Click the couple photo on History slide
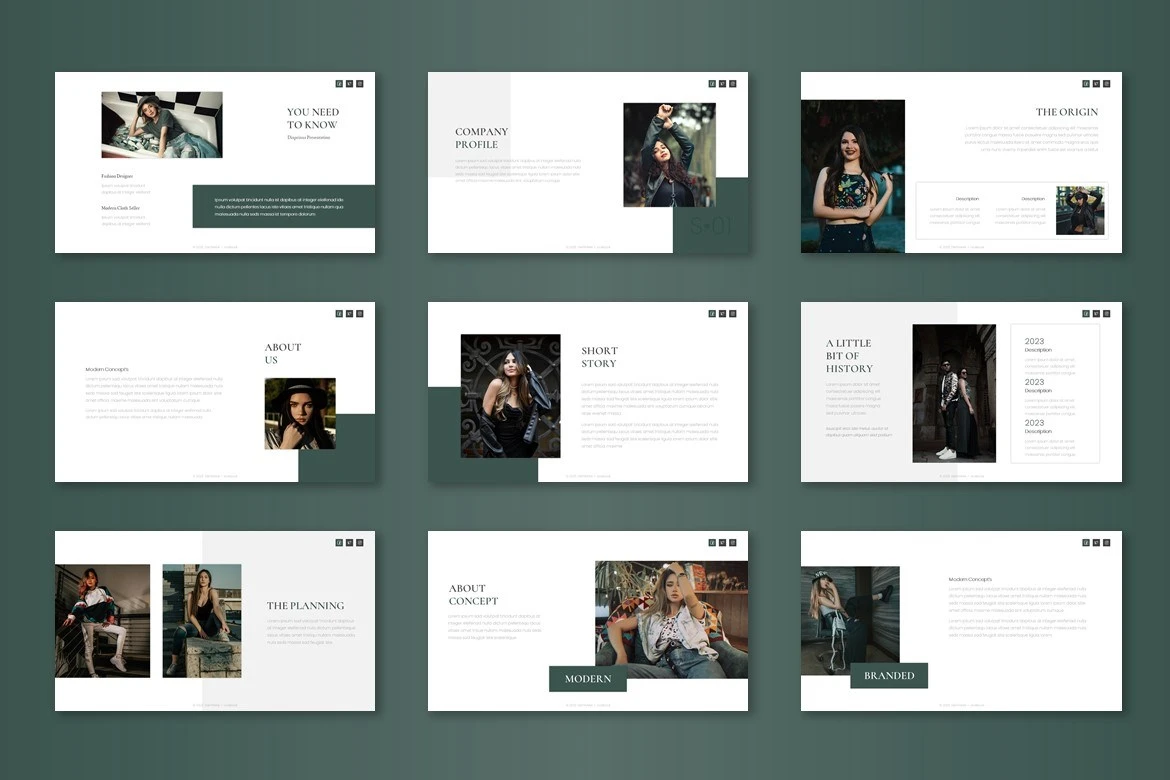This screenshot has height=780, width=1170. pos(954,393)
